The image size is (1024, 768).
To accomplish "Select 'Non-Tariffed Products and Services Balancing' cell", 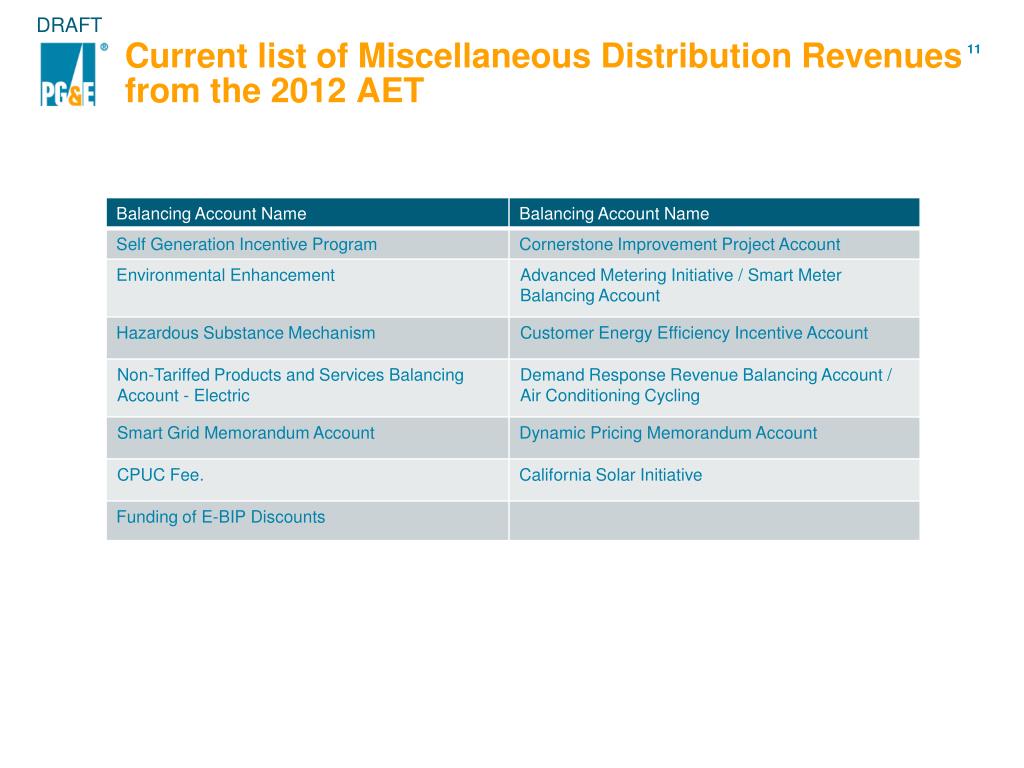I will coord(308,388).
